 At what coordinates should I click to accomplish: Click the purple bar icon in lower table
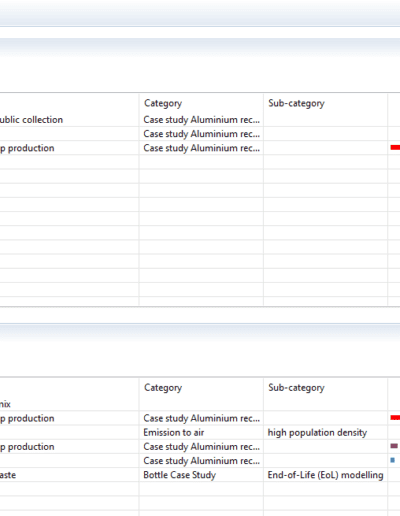(394, 446)
